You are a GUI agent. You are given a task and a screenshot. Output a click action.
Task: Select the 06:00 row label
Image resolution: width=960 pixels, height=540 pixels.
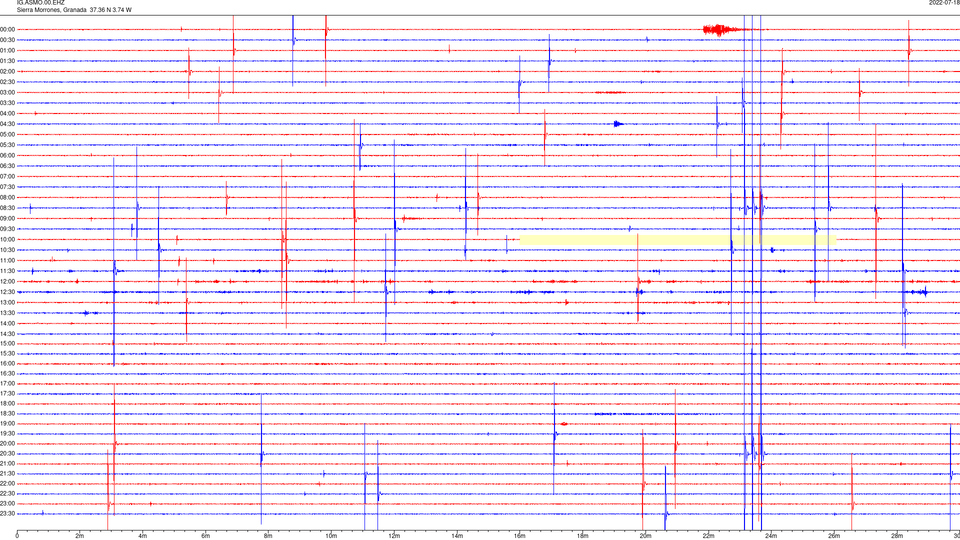point(8,156)
